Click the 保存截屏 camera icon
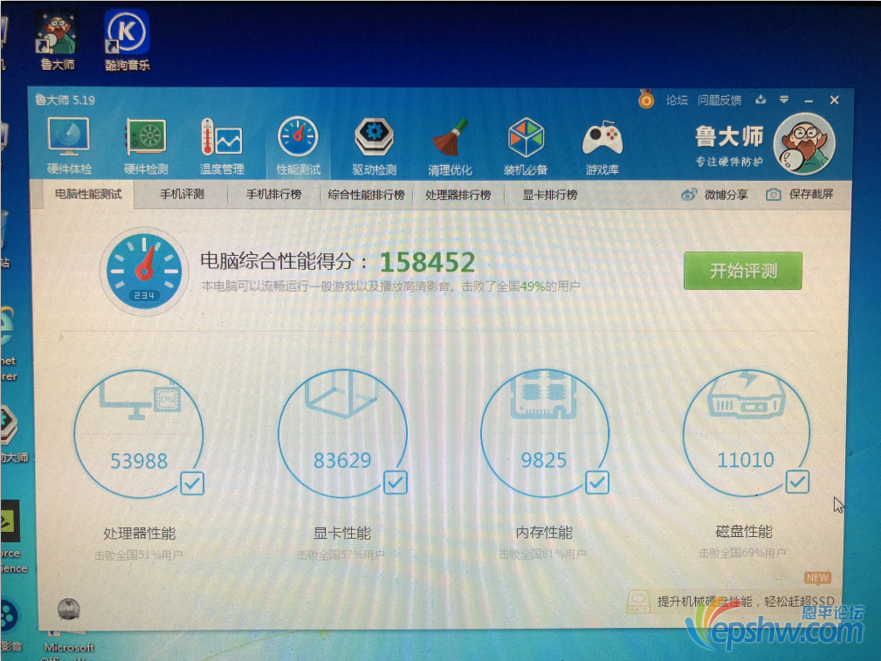The height and width of the screenshot is (661, 881). pos(774,194)
